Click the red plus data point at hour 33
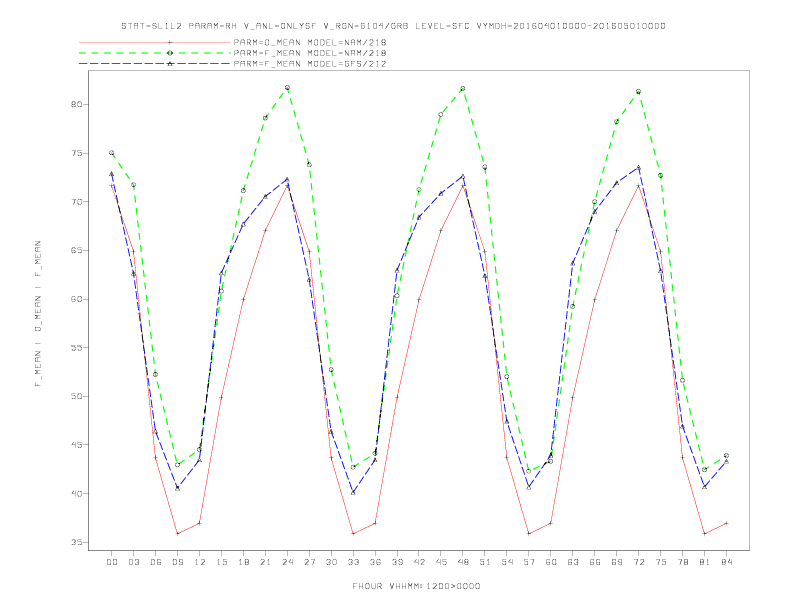The image size is (792, 612). click(353, 534)
